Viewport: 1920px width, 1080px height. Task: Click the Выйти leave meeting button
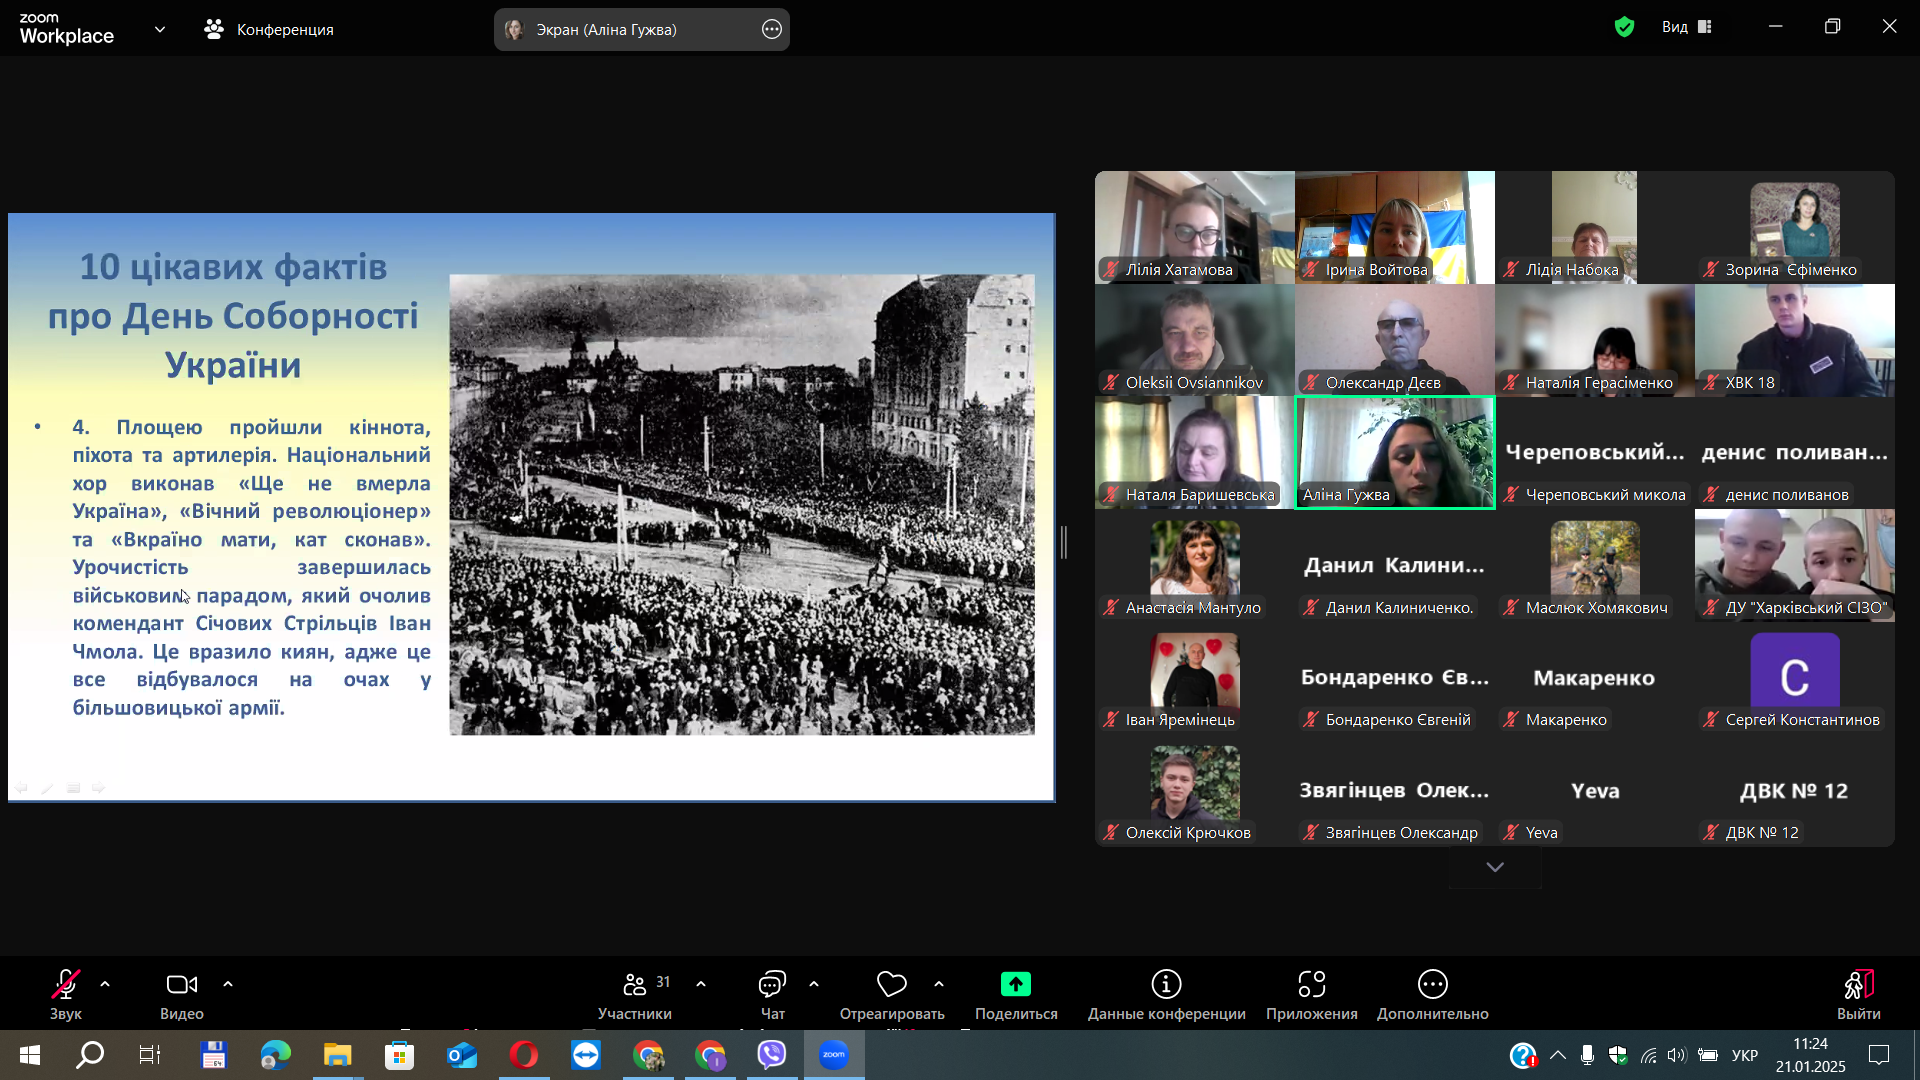[x=1859, y=995]
